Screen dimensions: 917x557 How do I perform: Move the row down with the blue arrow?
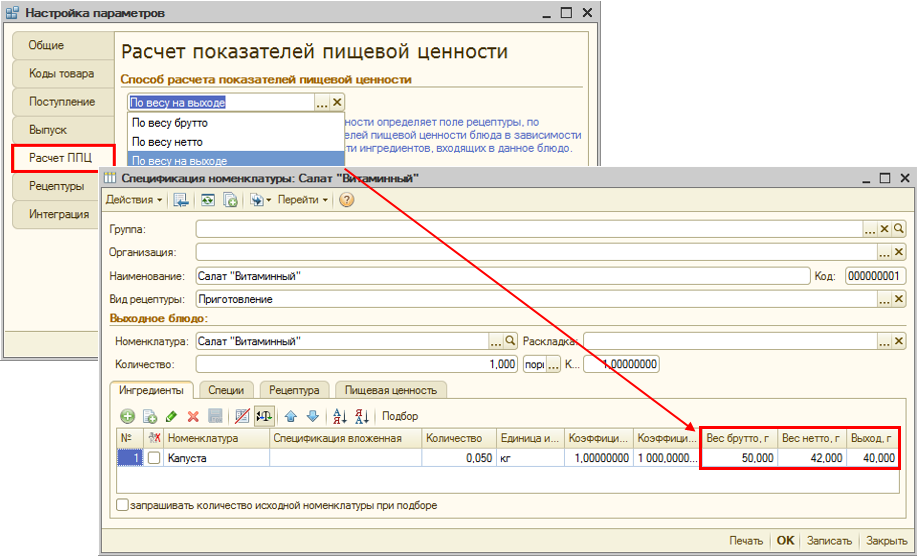tap(312, 416)
